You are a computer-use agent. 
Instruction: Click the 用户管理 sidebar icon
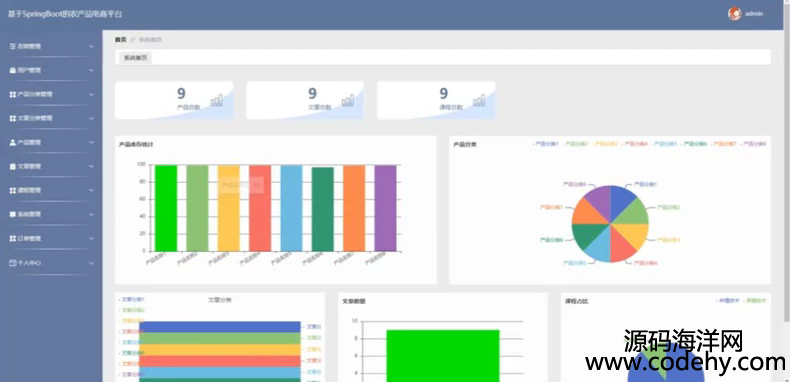(x=13, y=71)
